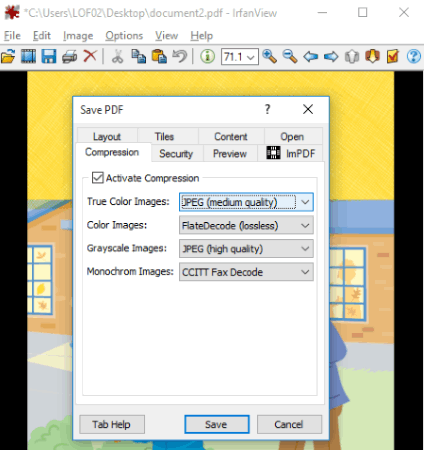Go to next image with right arrow

pos(331,57)
